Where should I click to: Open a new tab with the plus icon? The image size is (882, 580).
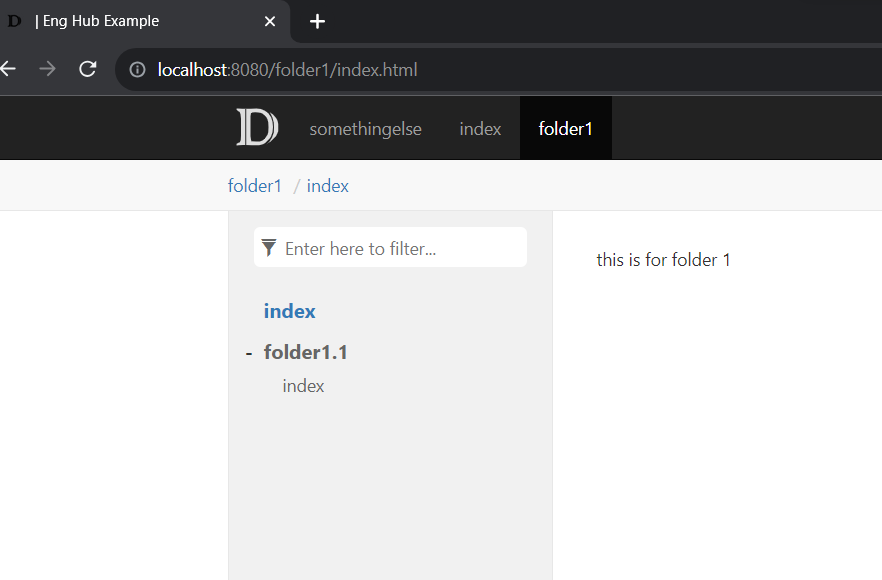(317, 20)
